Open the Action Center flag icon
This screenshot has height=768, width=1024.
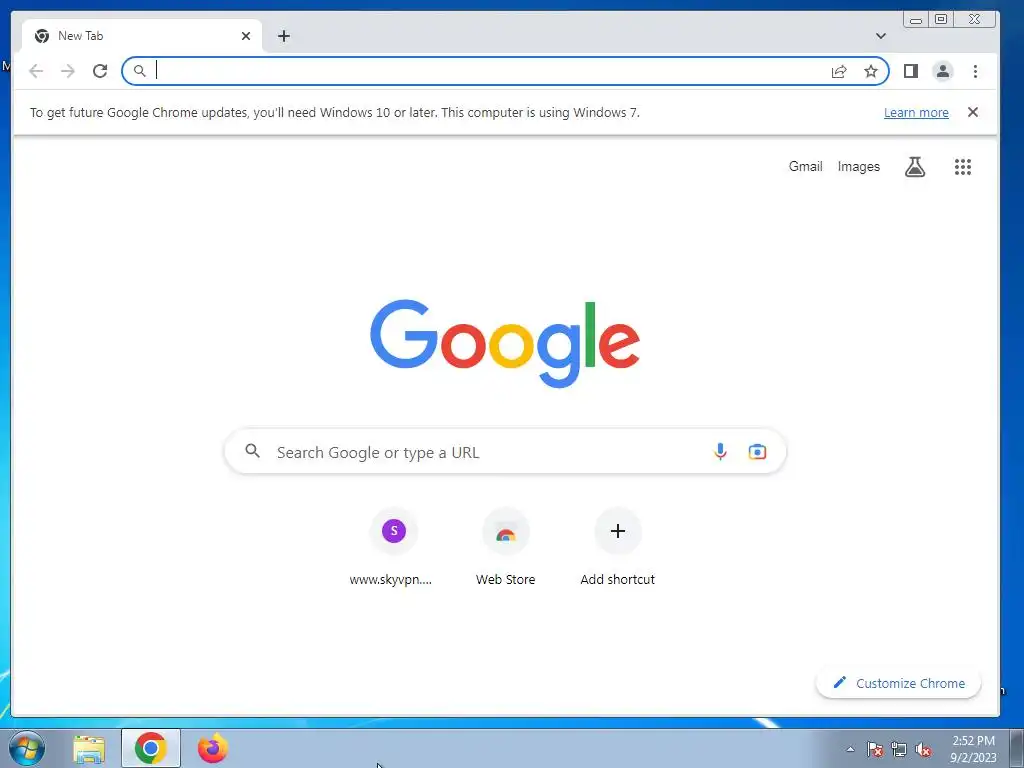[875, 749]
